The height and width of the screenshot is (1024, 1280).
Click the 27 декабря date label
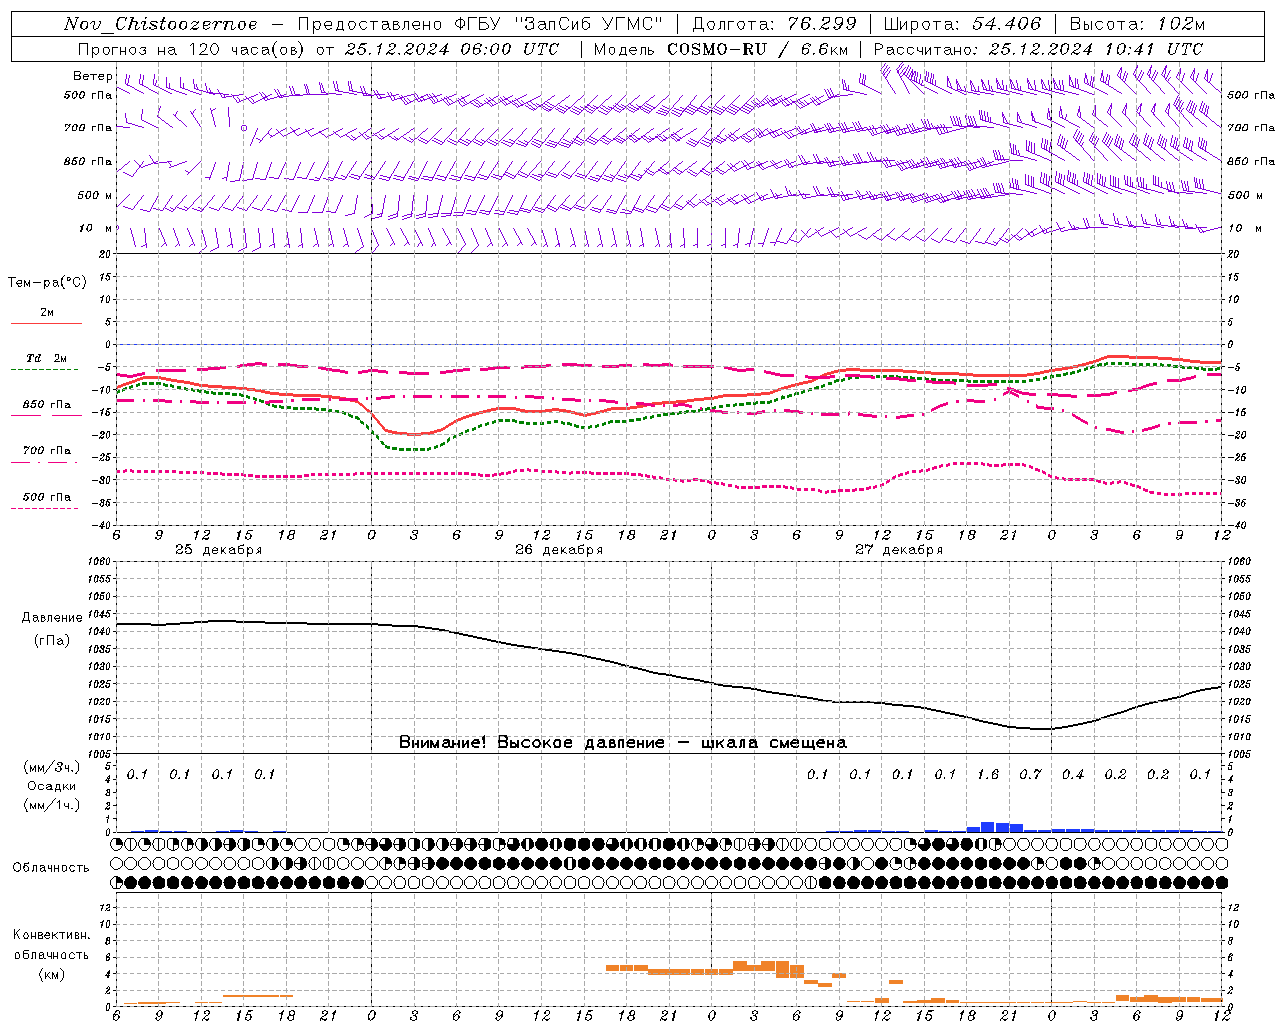click(899, 550)
